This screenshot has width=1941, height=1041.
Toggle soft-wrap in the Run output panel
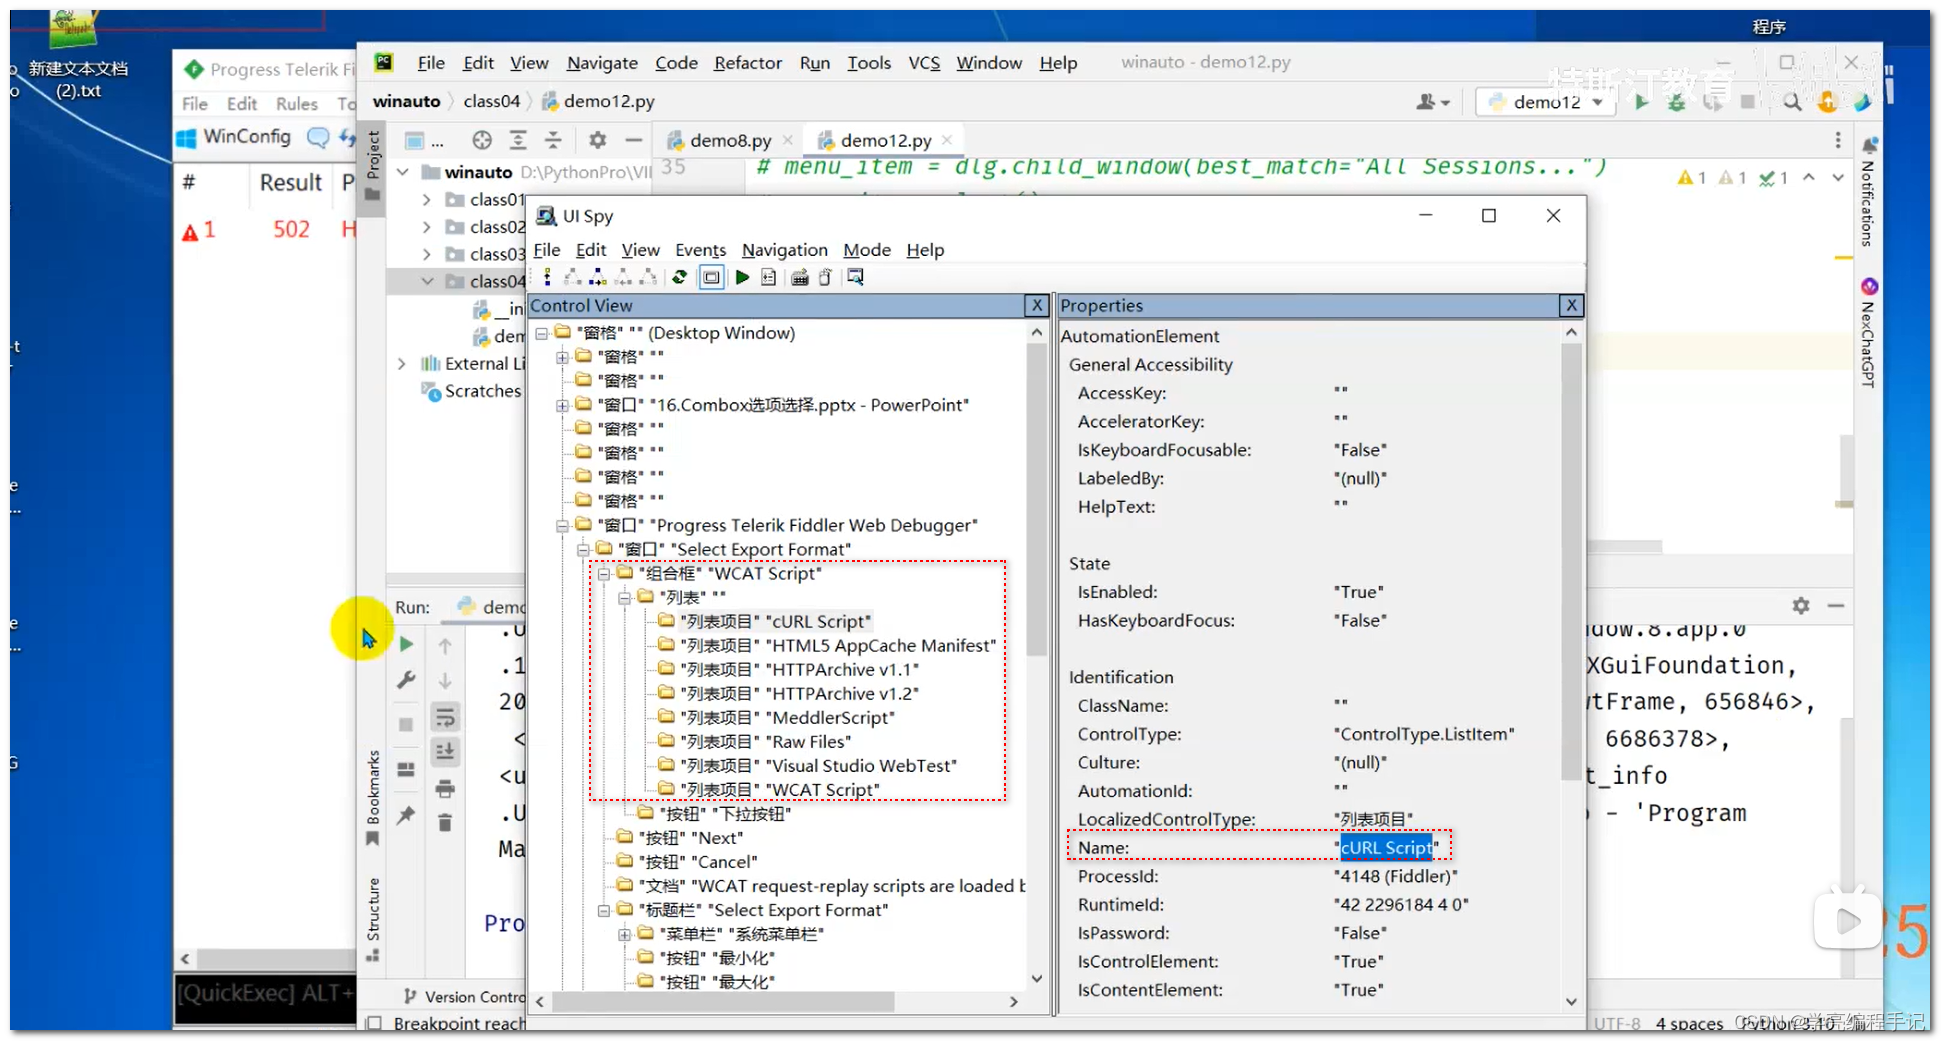point(445,716)
